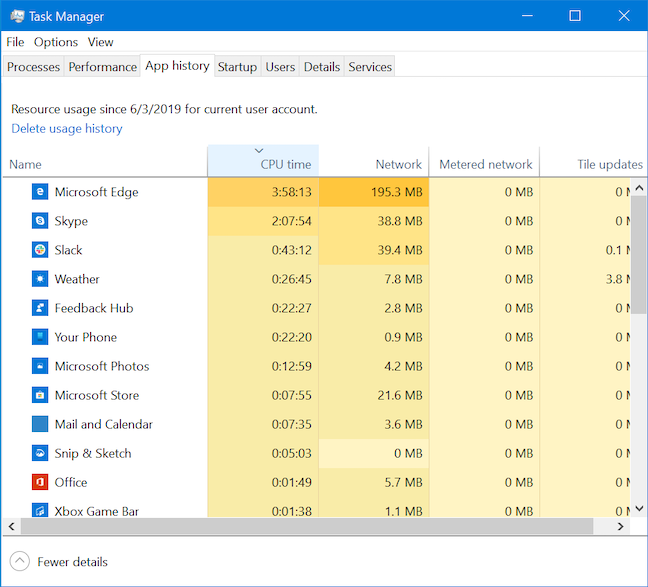The width and height of the screenshot is (648, 587).
Task: Click the Snip & Sketch app icon
Action: [x=40, y=453]
